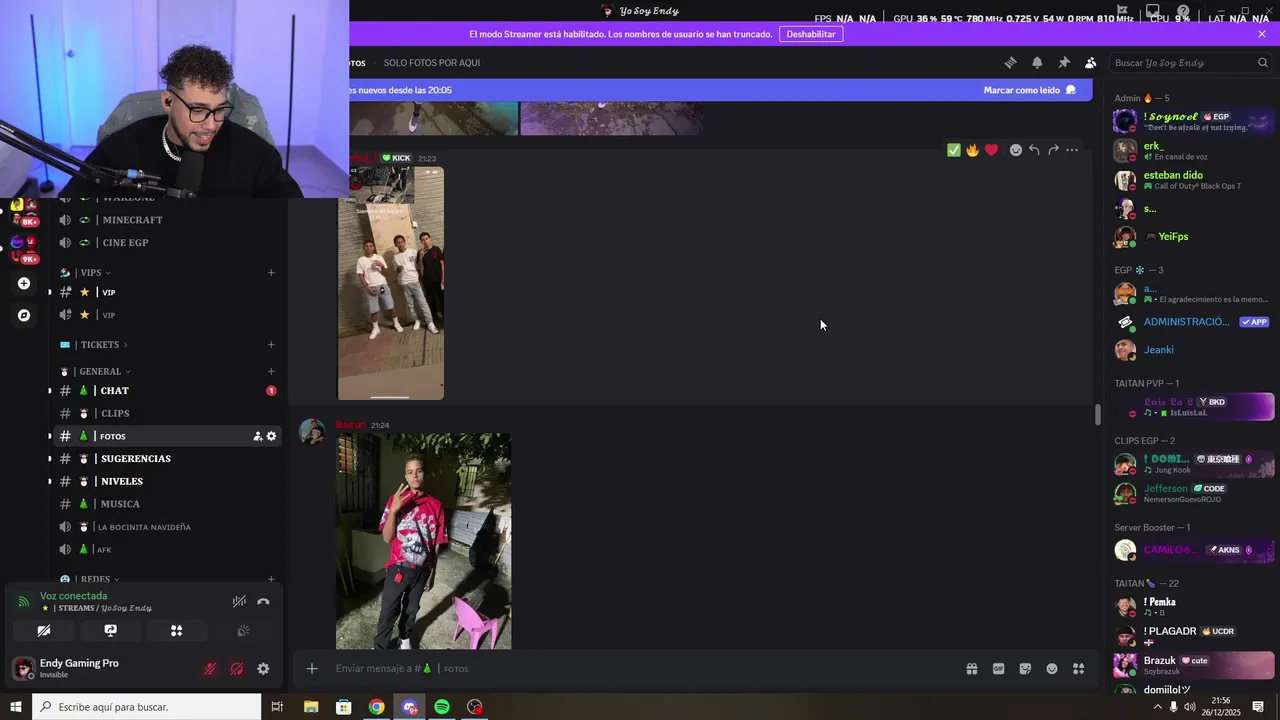
Task: React with the red heart emoji
Action: coord(991,150)
